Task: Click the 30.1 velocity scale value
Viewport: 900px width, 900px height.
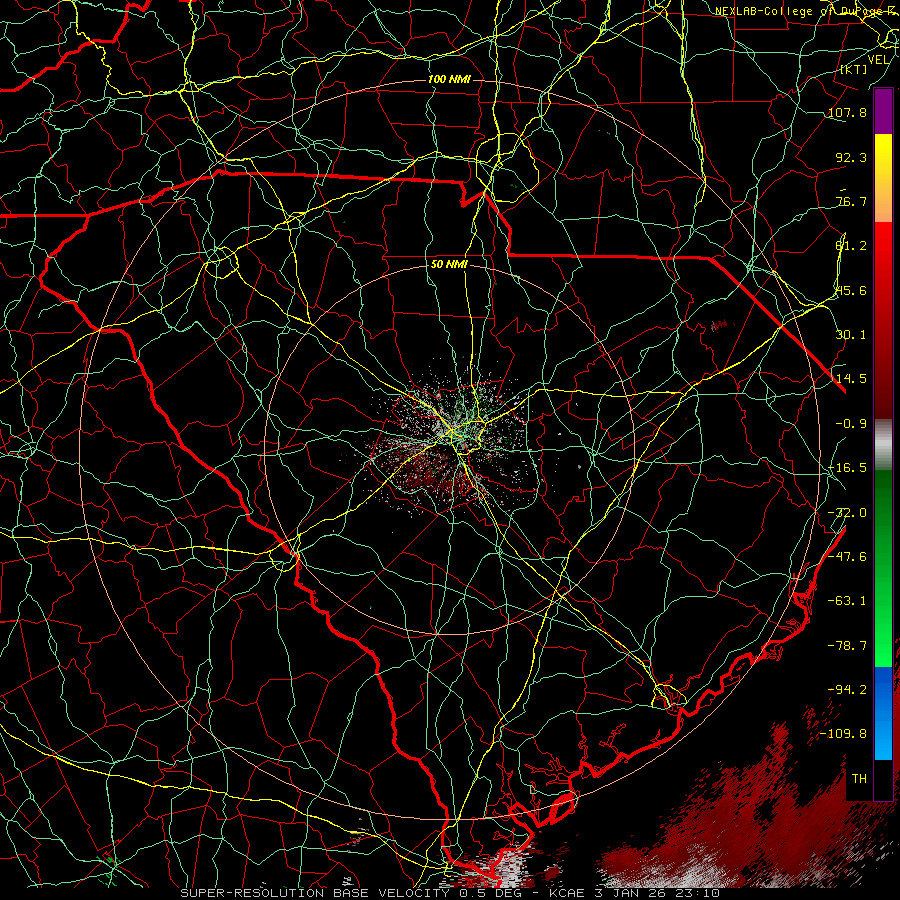Action: point(851,335)
